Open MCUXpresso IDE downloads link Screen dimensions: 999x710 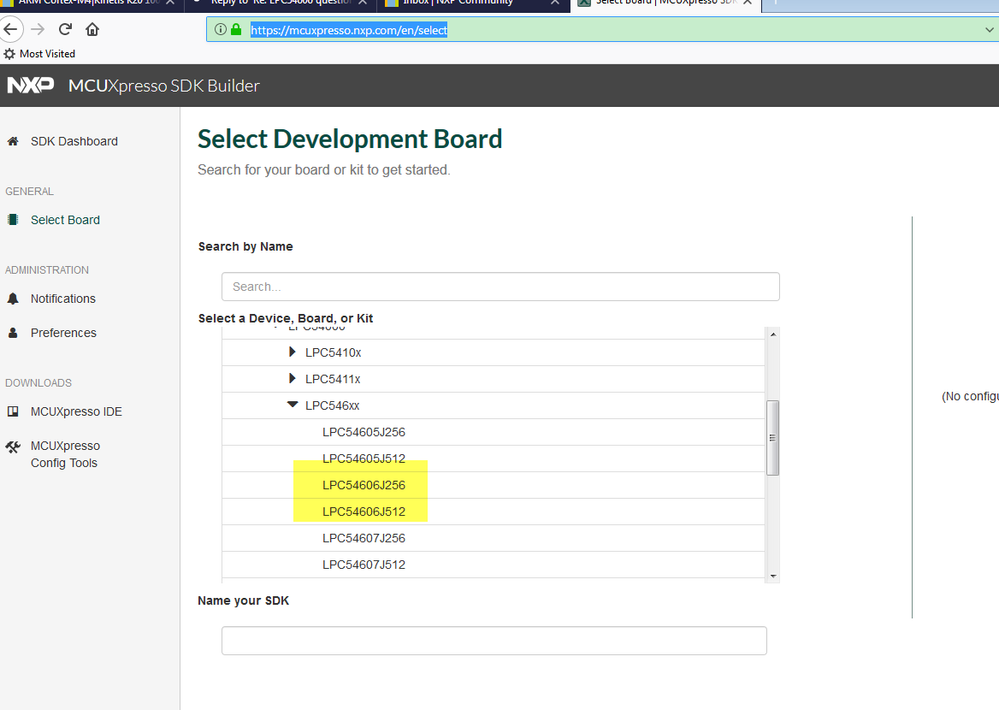76,412
